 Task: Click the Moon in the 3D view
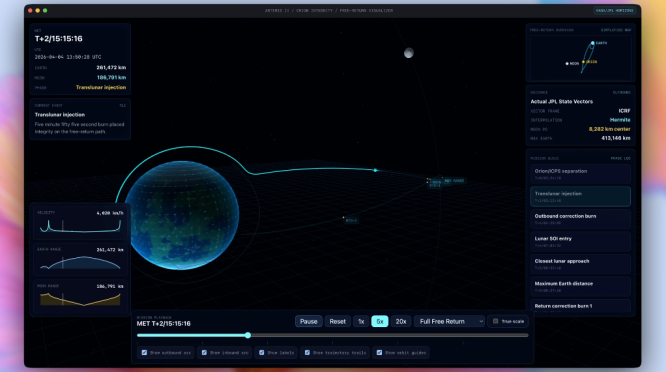click(x=409, y=53)
